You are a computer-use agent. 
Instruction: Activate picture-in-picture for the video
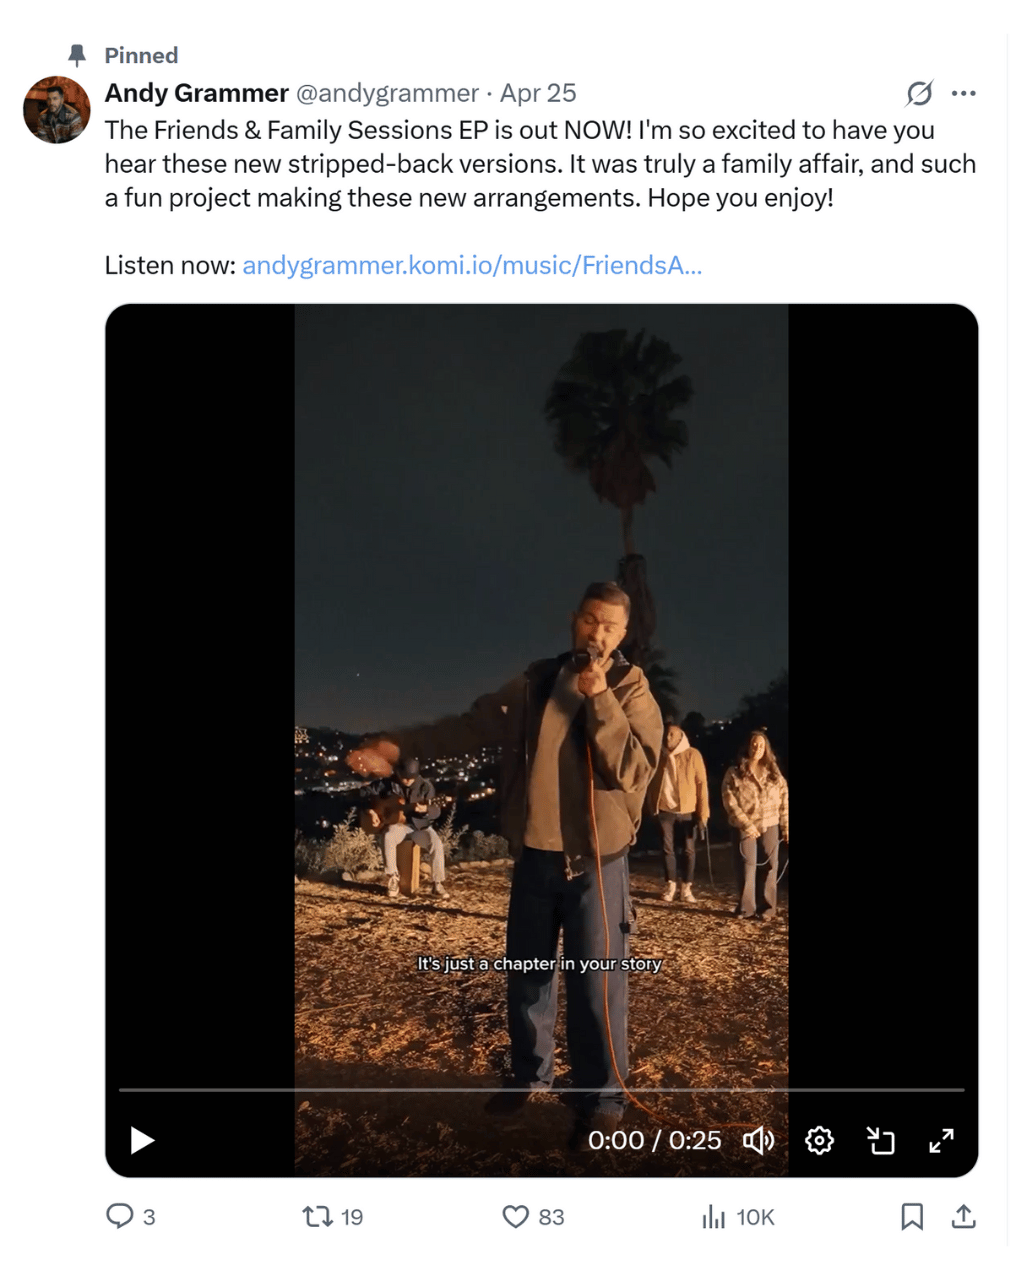click(880, 1140)
